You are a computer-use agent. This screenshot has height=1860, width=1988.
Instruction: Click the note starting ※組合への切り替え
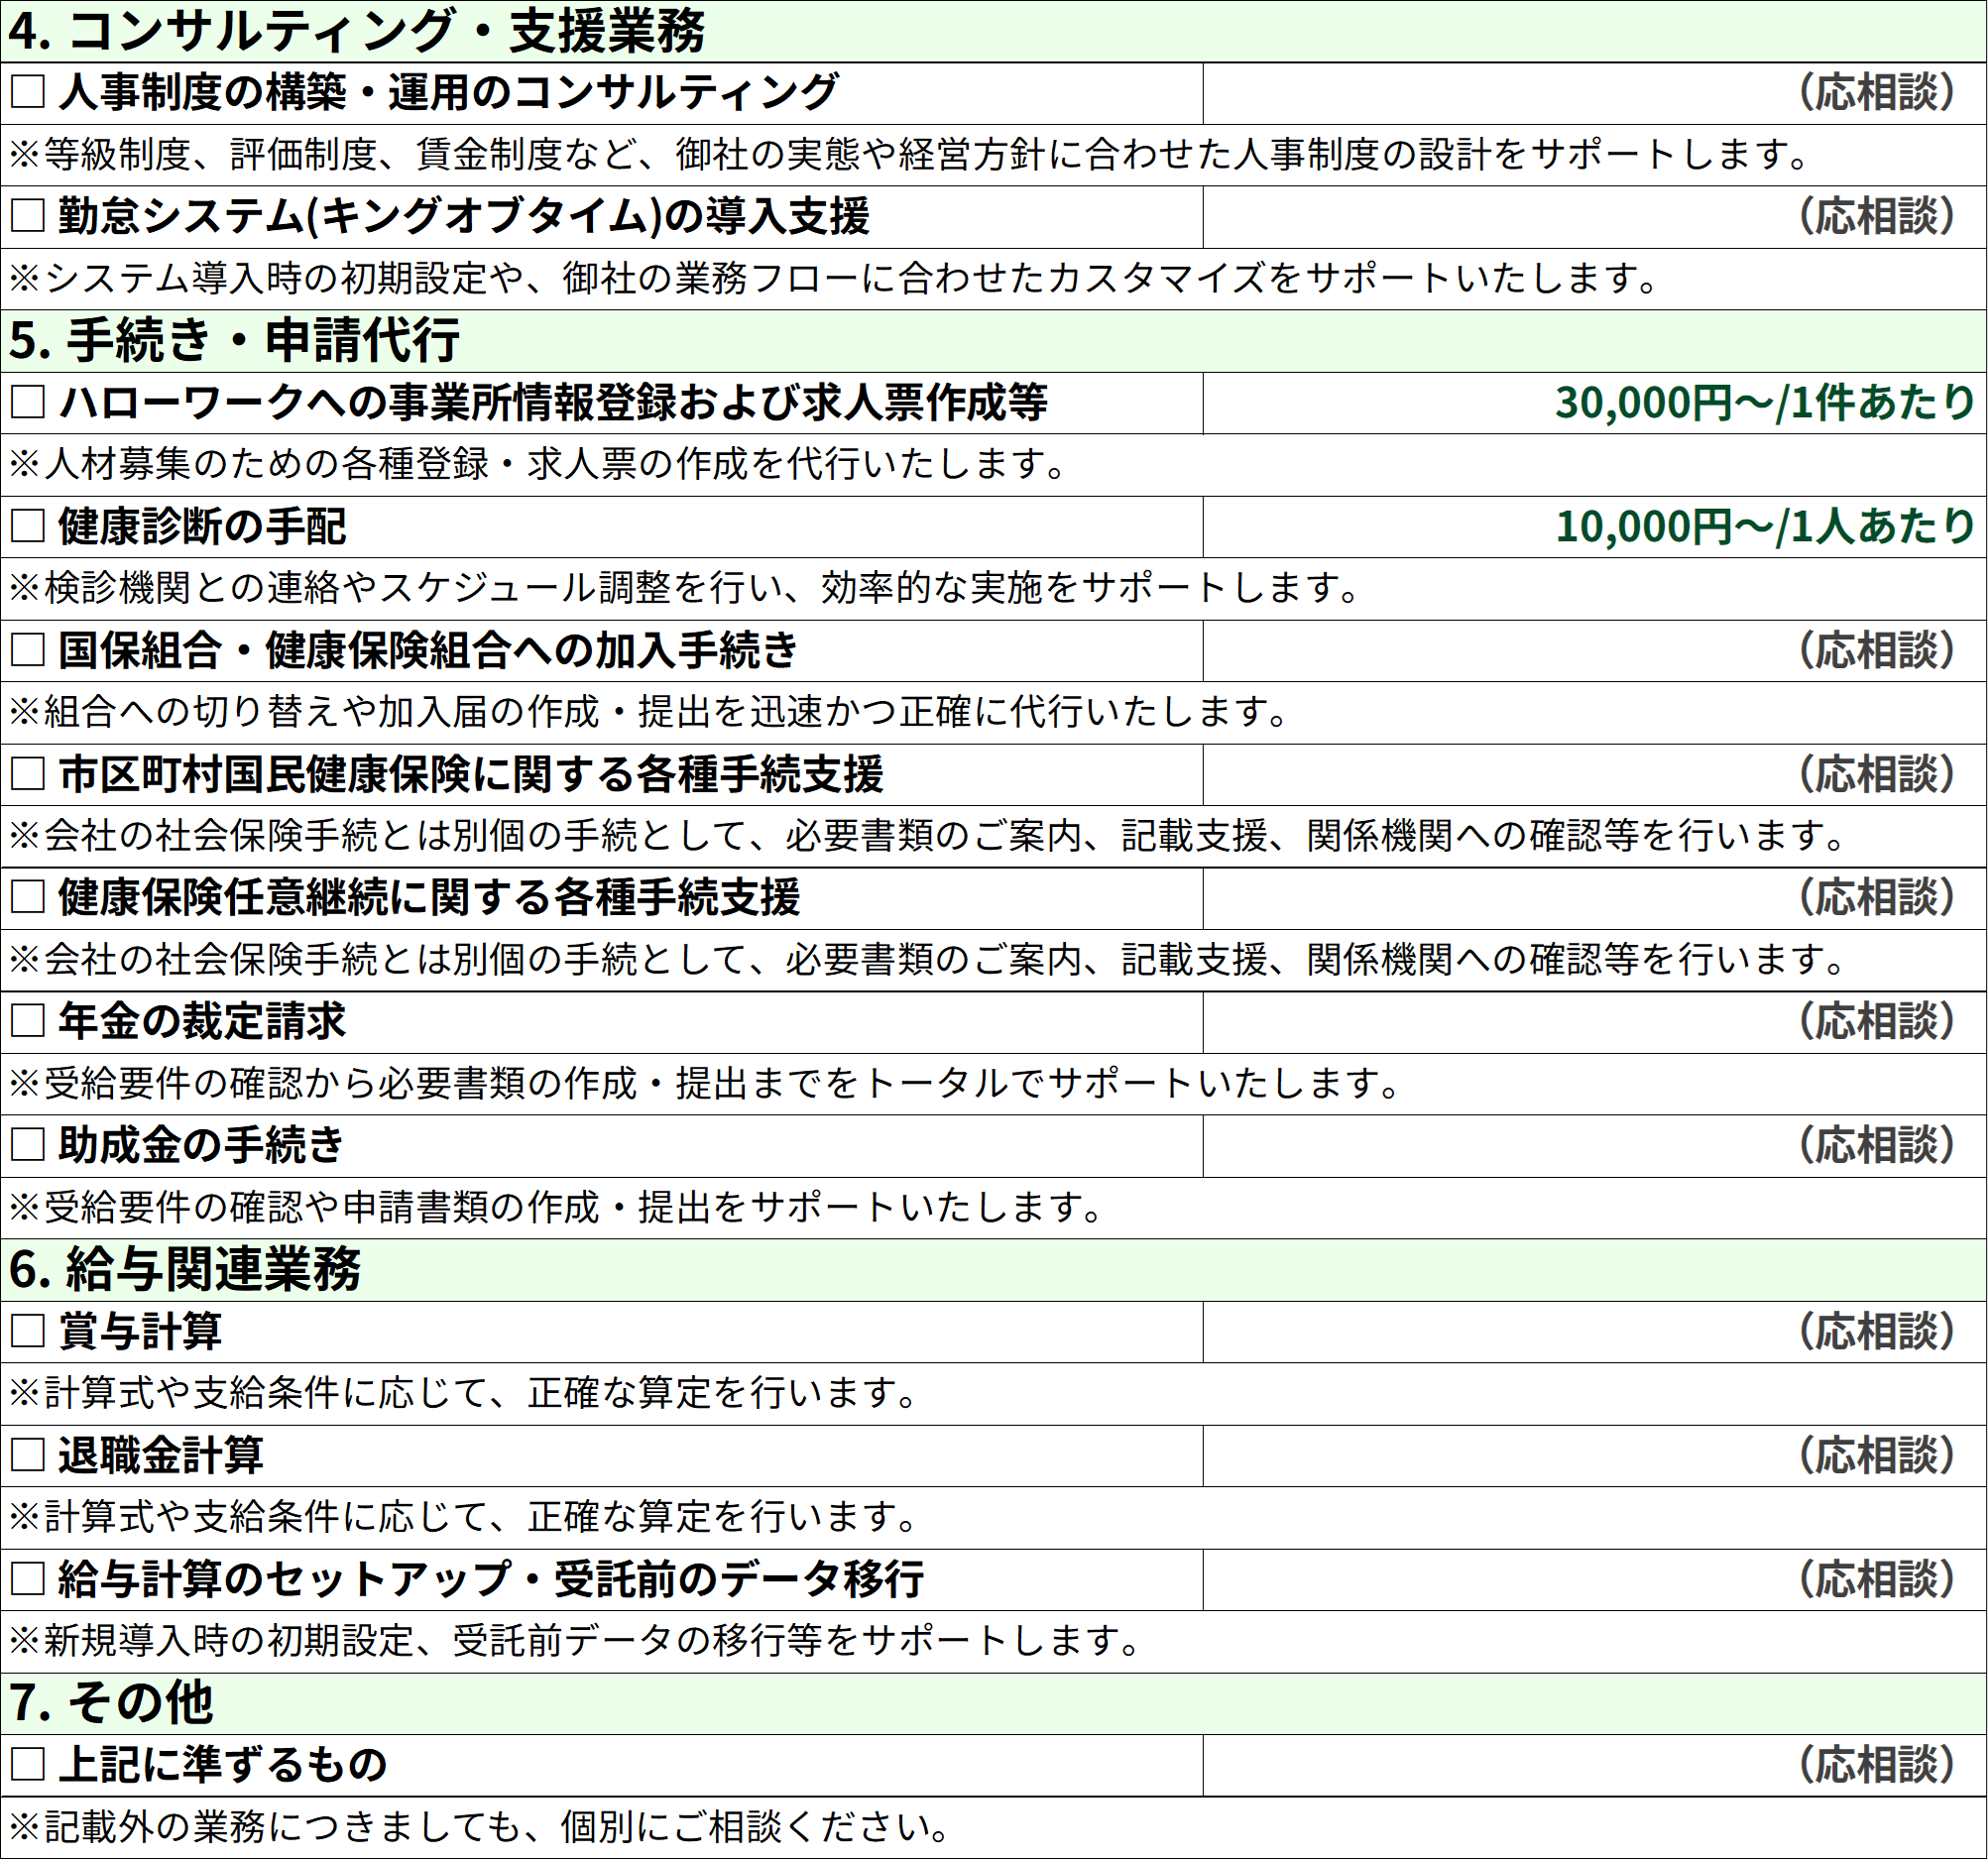649,711
